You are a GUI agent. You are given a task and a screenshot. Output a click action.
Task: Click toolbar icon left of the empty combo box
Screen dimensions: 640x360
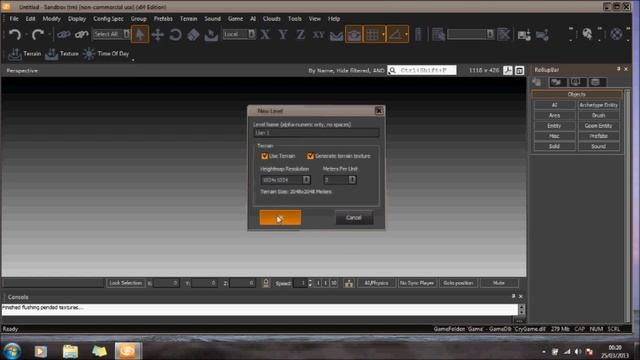tap(438, 35)
